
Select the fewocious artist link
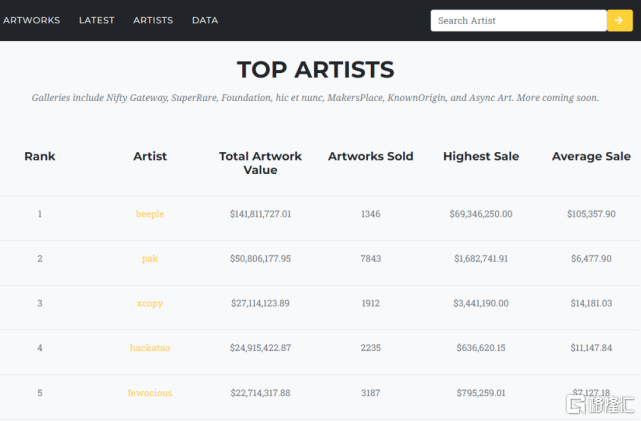(150, 393)
